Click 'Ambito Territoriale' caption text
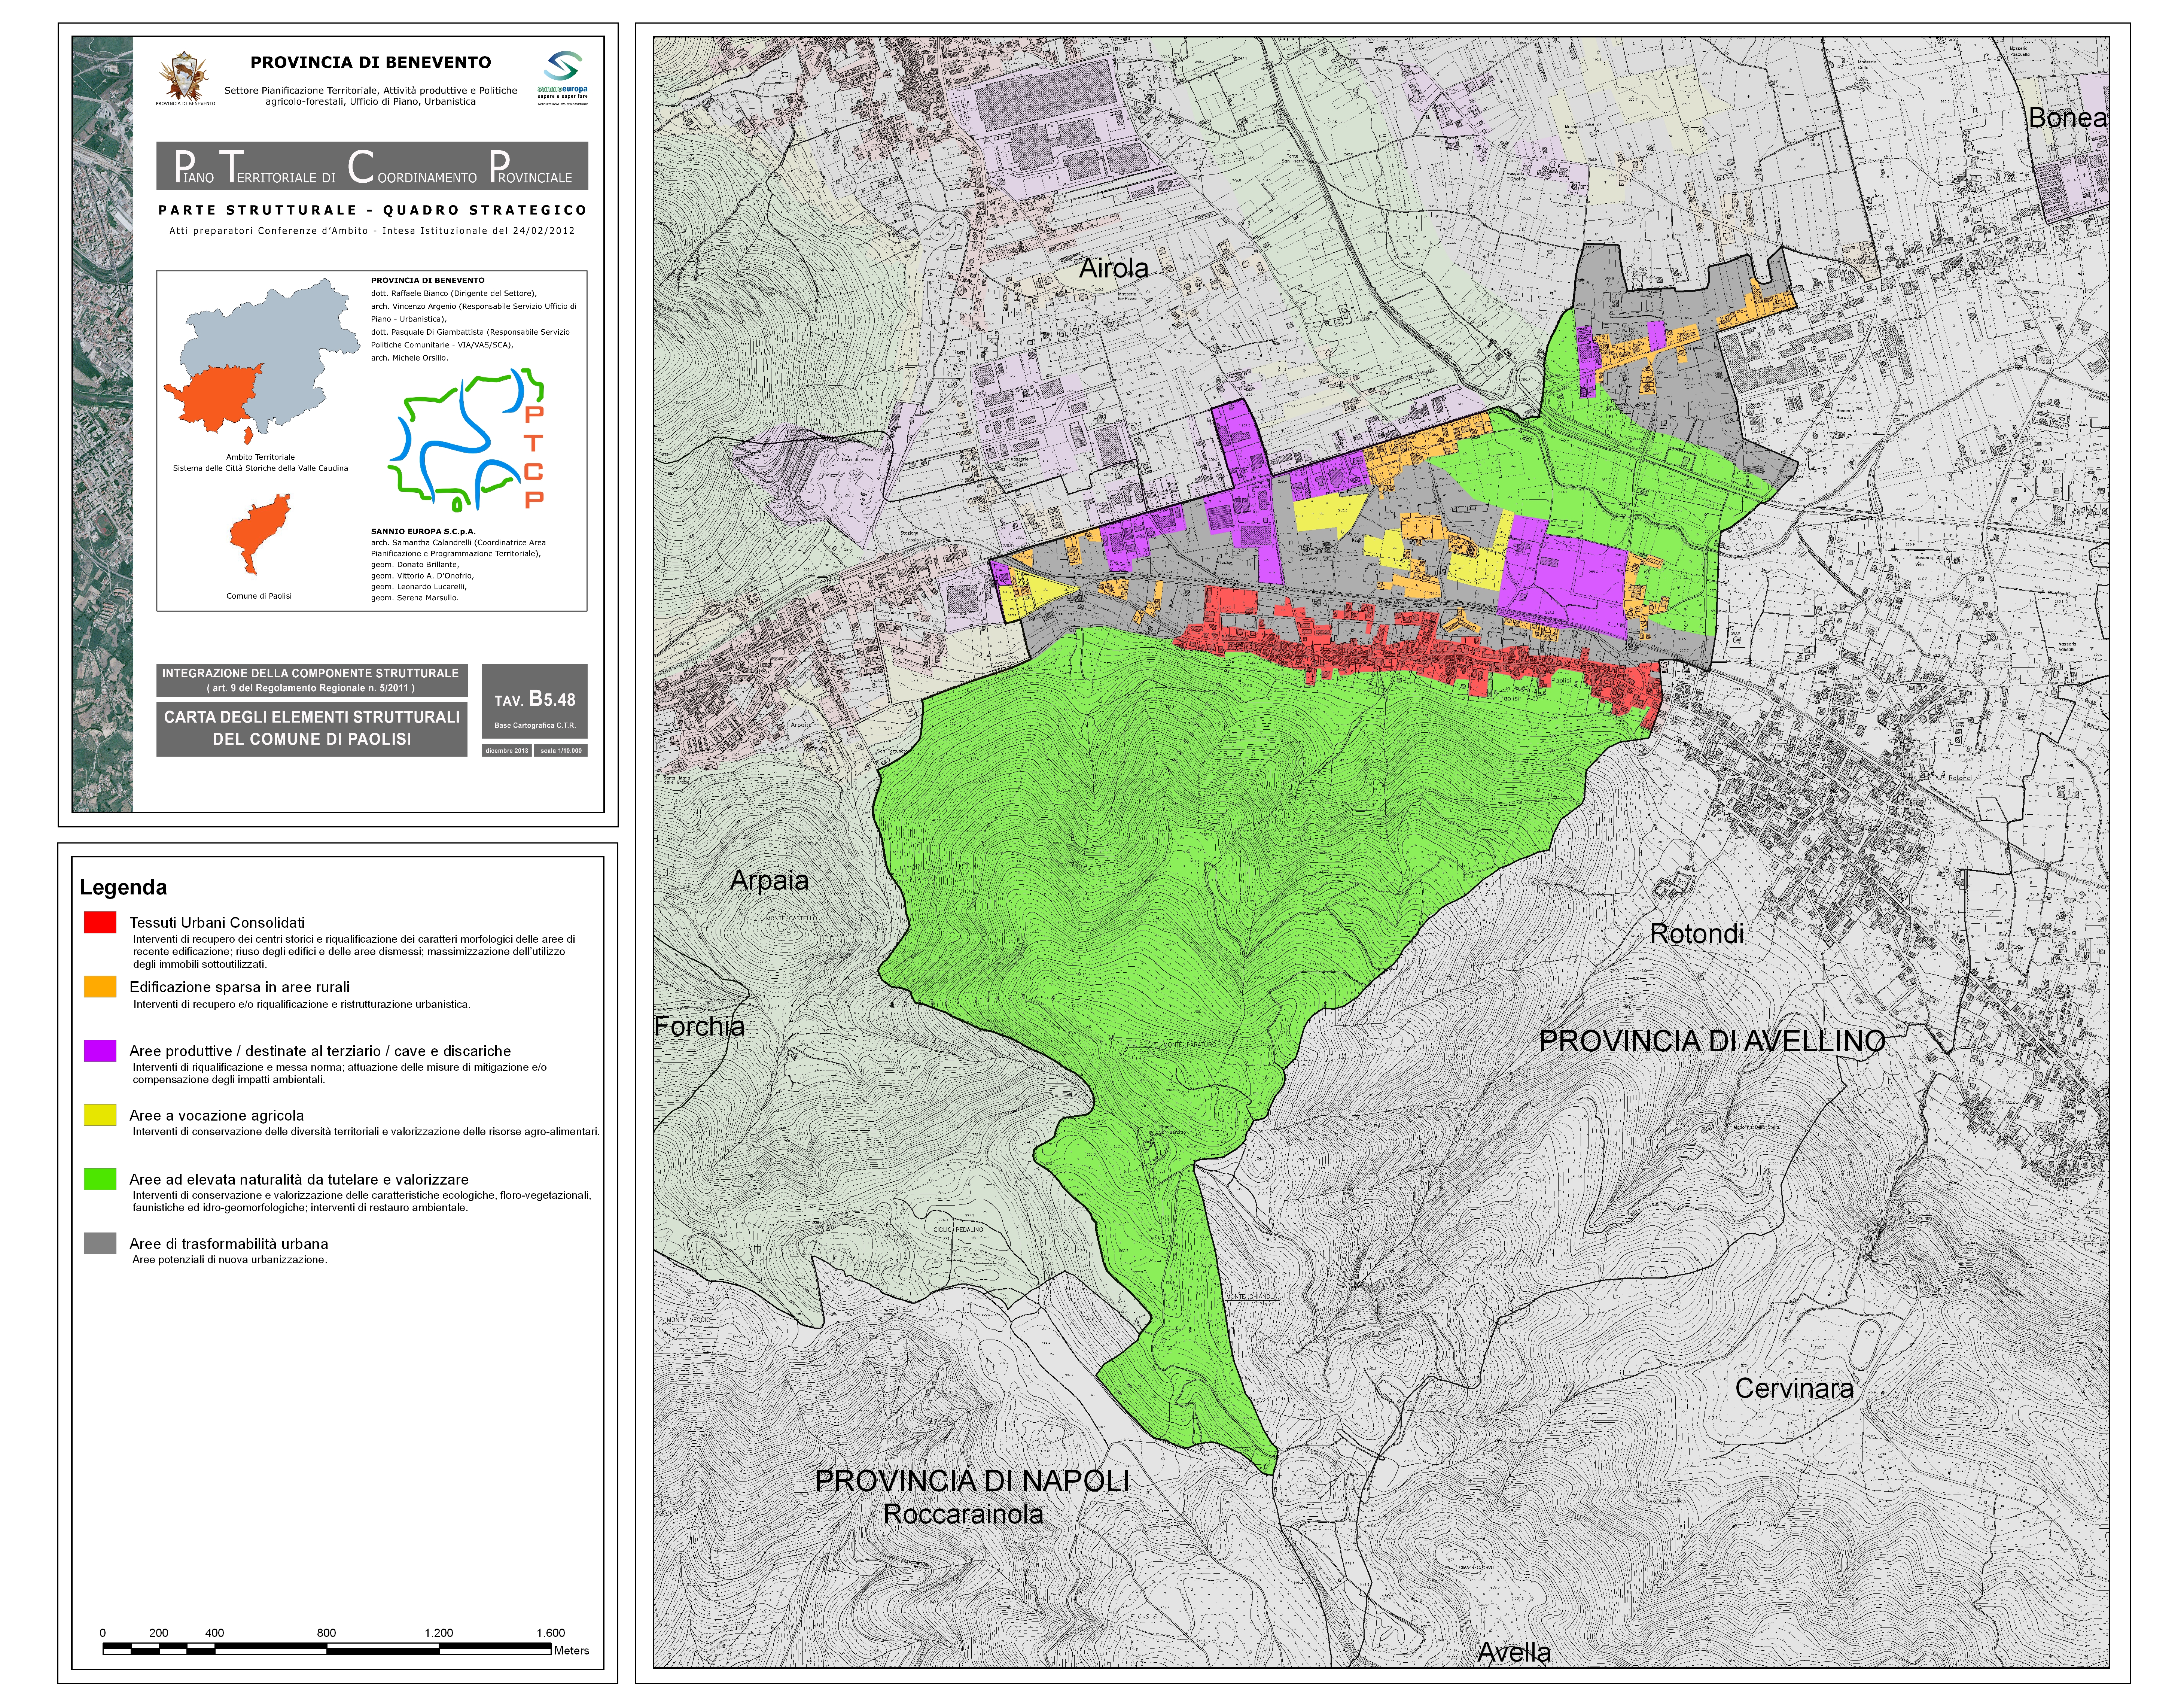Screen dimensions: 2184x1708 pos(260,457)
